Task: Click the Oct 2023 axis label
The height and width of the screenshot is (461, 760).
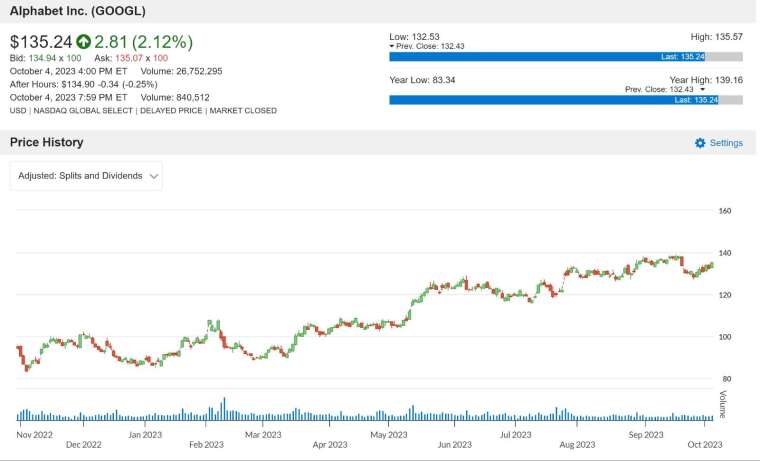Action: pos(705,445)
